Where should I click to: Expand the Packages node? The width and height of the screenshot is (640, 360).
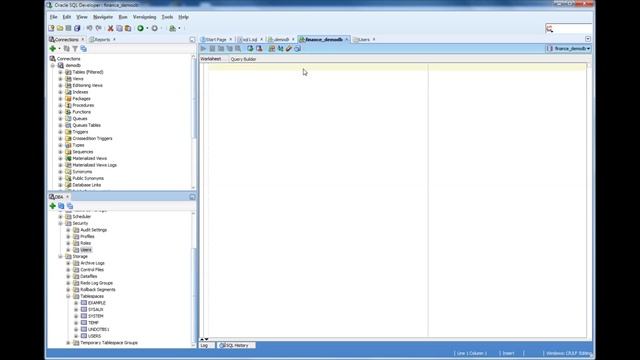[x=60, y=99]
